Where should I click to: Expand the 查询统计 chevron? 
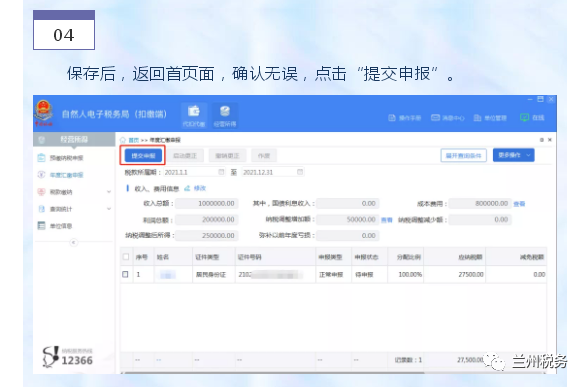[109, 209]
